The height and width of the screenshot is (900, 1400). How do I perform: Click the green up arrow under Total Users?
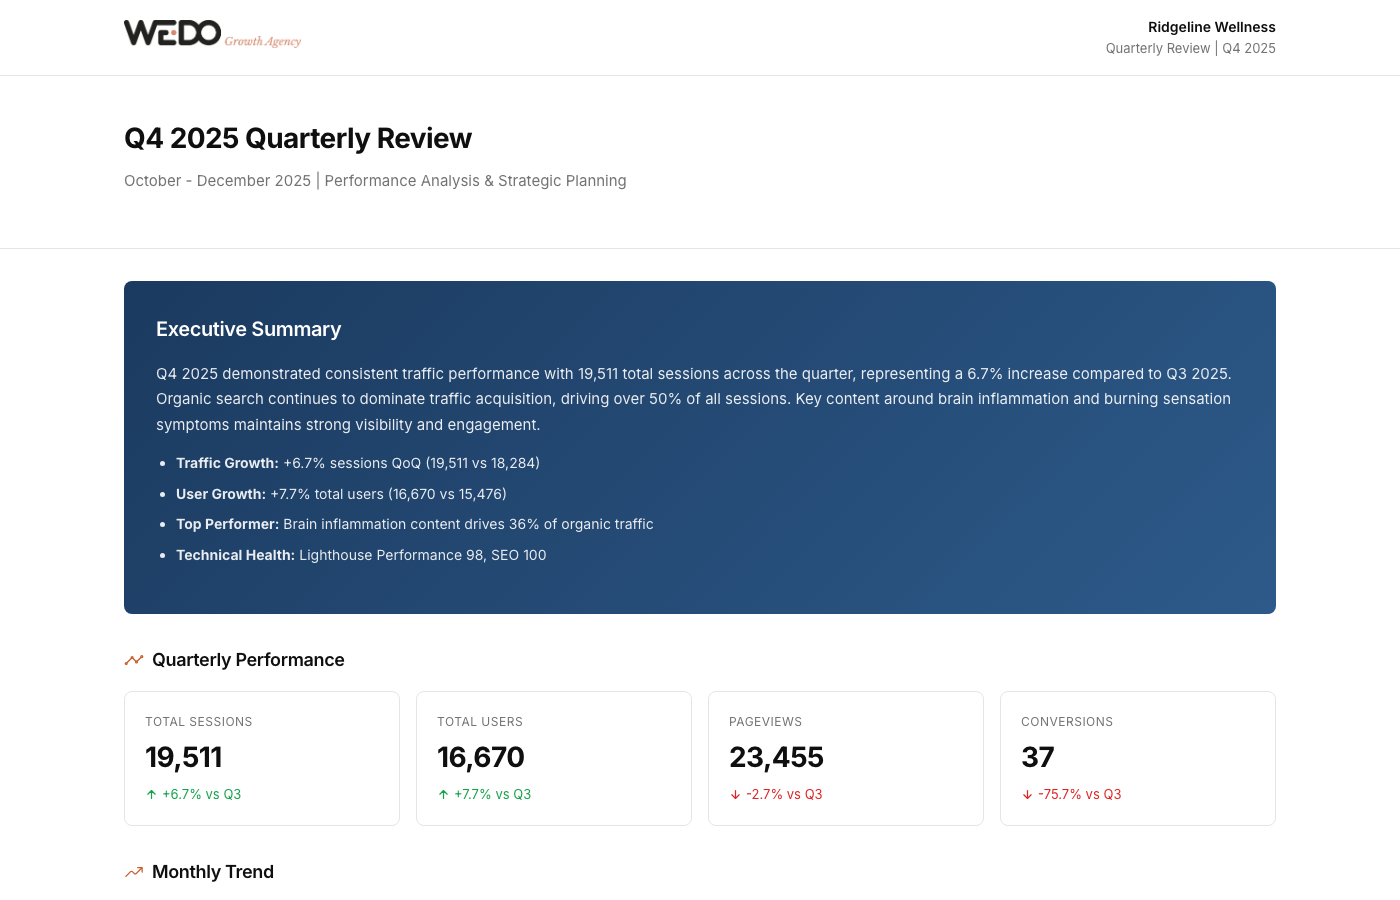(x=444, y=795)
